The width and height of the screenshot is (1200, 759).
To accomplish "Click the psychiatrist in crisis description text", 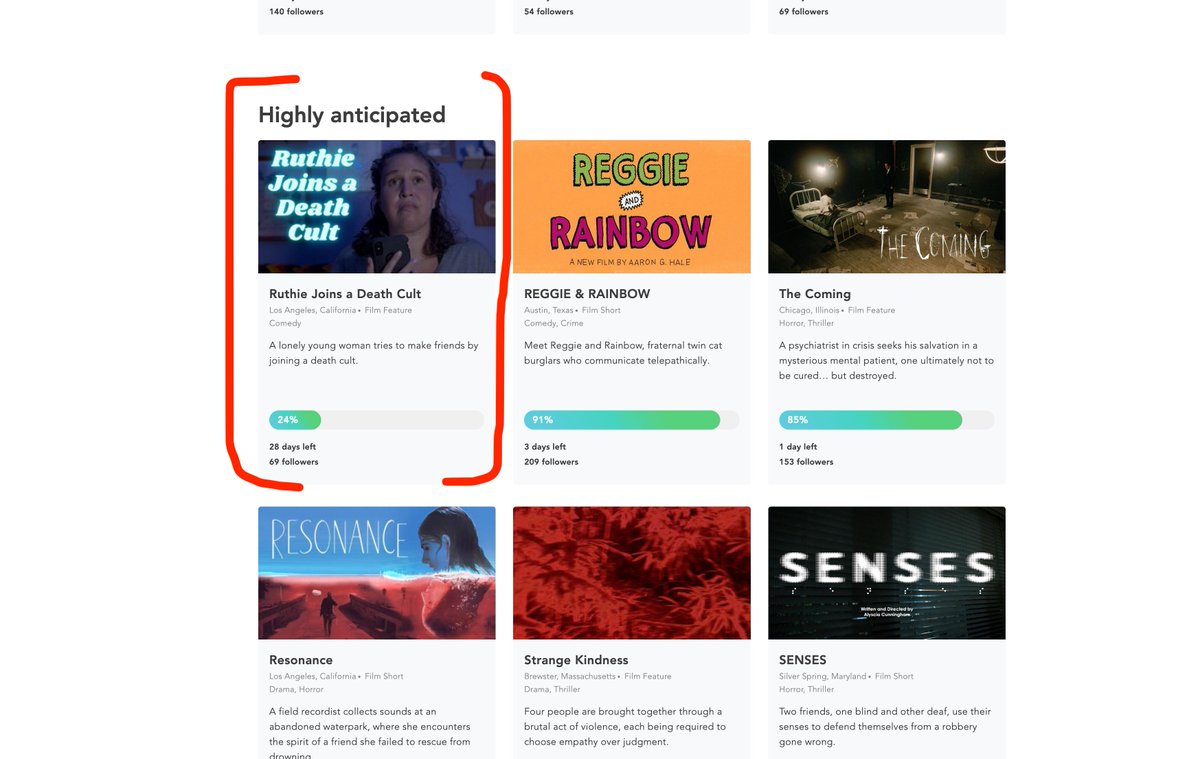I will click(886, 361).
